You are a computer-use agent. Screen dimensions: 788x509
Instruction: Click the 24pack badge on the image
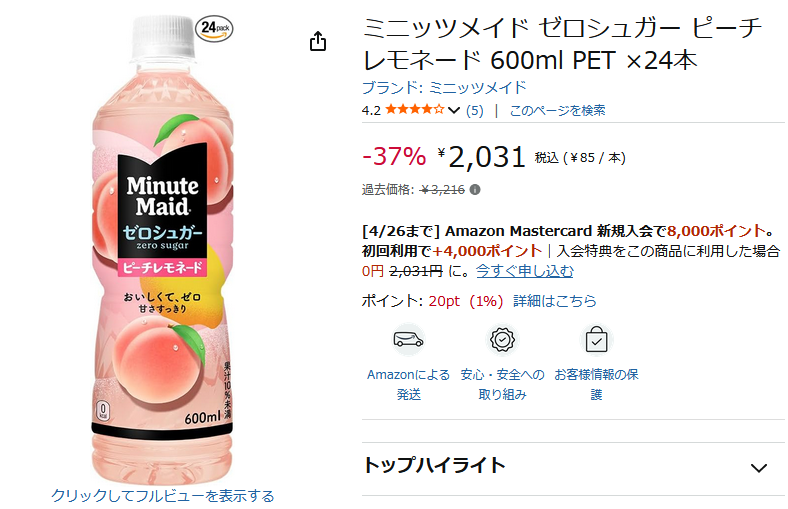(x=214, y=27)
